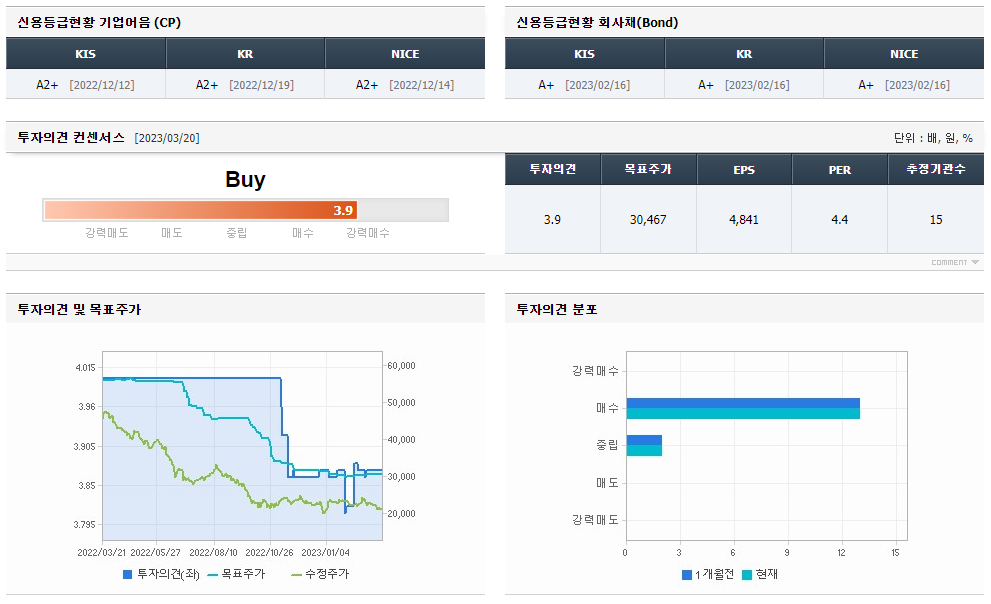Click the 신용등급현황 회사채(Bond) section title
Image resolution: width=991 pixels, height=604 pixels.
(x=597, y=22)
